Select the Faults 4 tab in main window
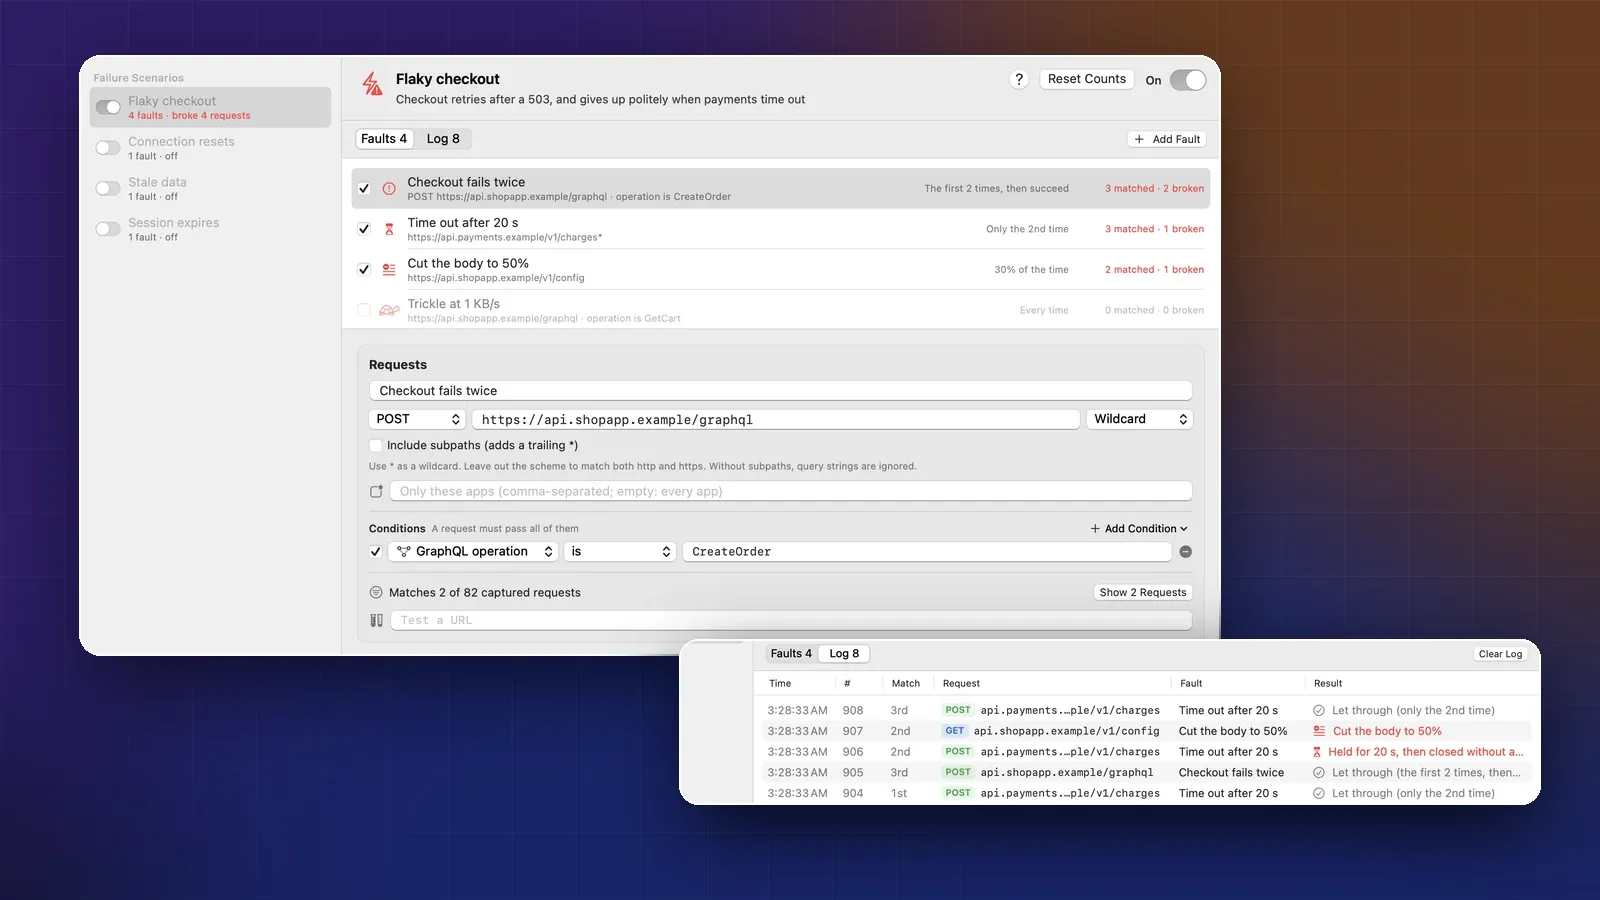 point(384,139)
